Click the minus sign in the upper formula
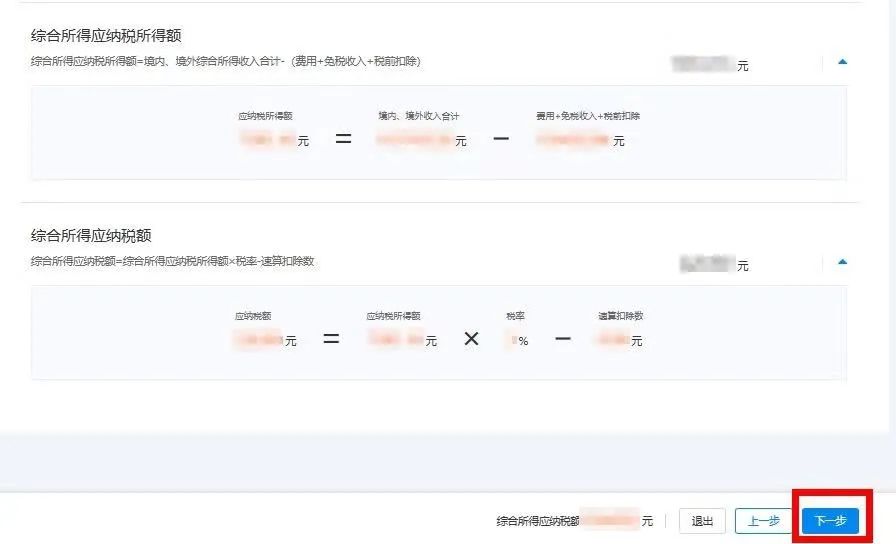896x544 pixels. pyautogui.click(x=501, y=138)
